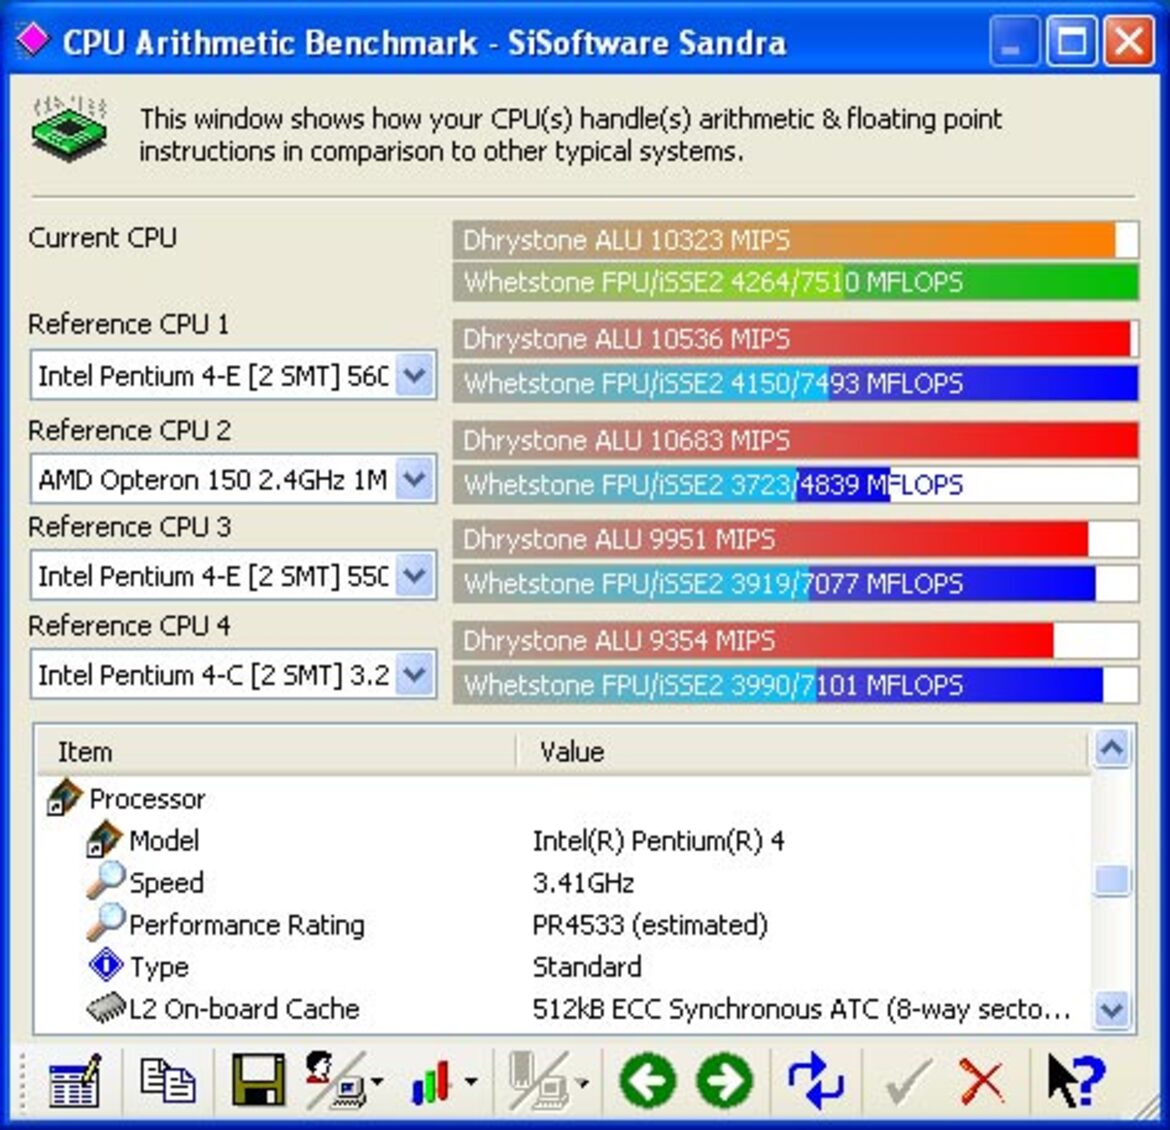The width and height of the screenshot is (1170, 1130).
Task: Select the Processor tree item label
Action: pos(147,799)
